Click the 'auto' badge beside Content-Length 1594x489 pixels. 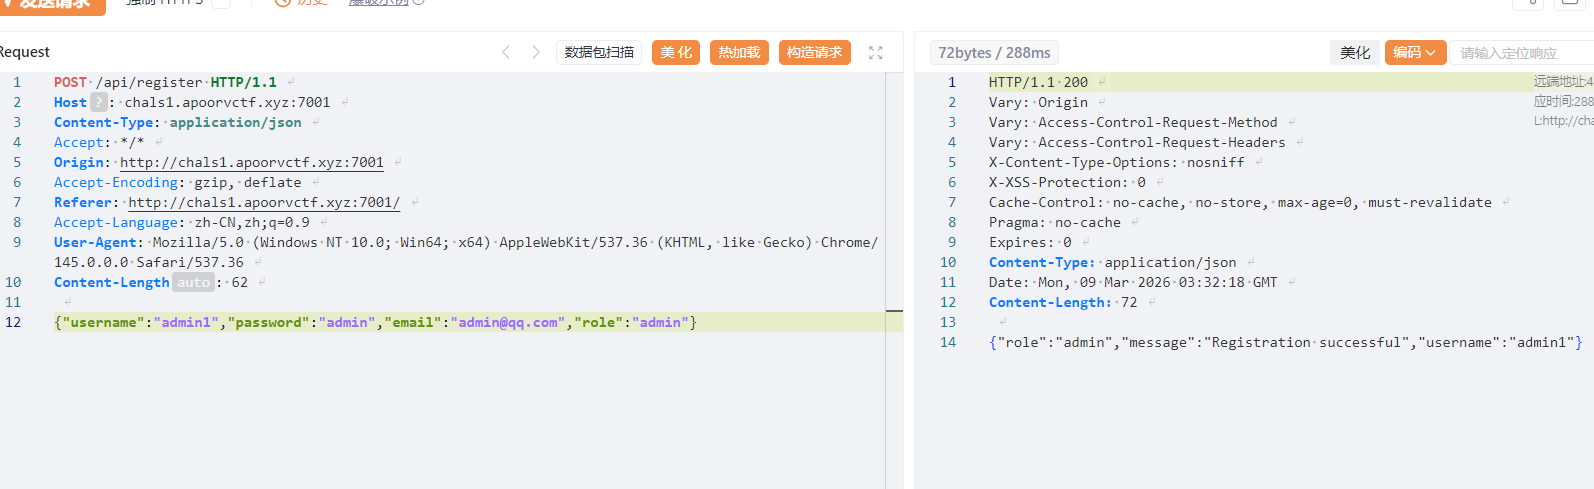[193, 283]
